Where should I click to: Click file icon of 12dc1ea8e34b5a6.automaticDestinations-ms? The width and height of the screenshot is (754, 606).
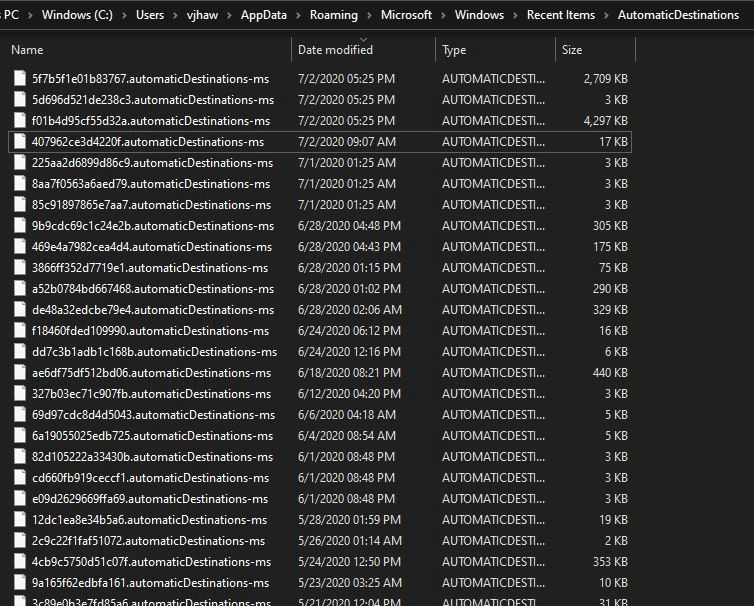(x=20, y=519)
